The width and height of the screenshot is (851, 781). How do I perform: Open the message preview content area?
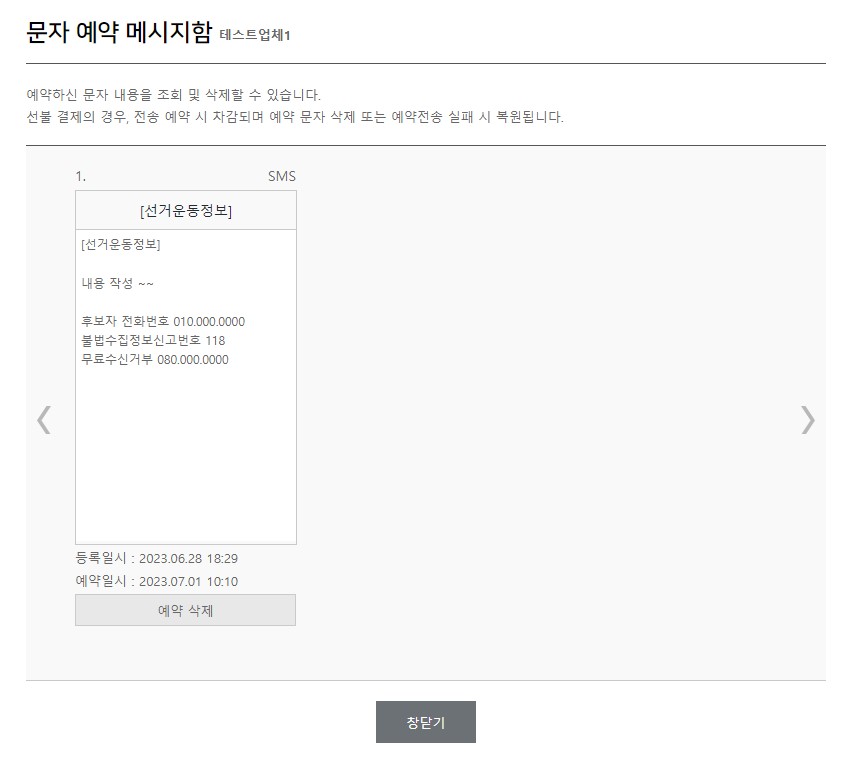point(185,385)
